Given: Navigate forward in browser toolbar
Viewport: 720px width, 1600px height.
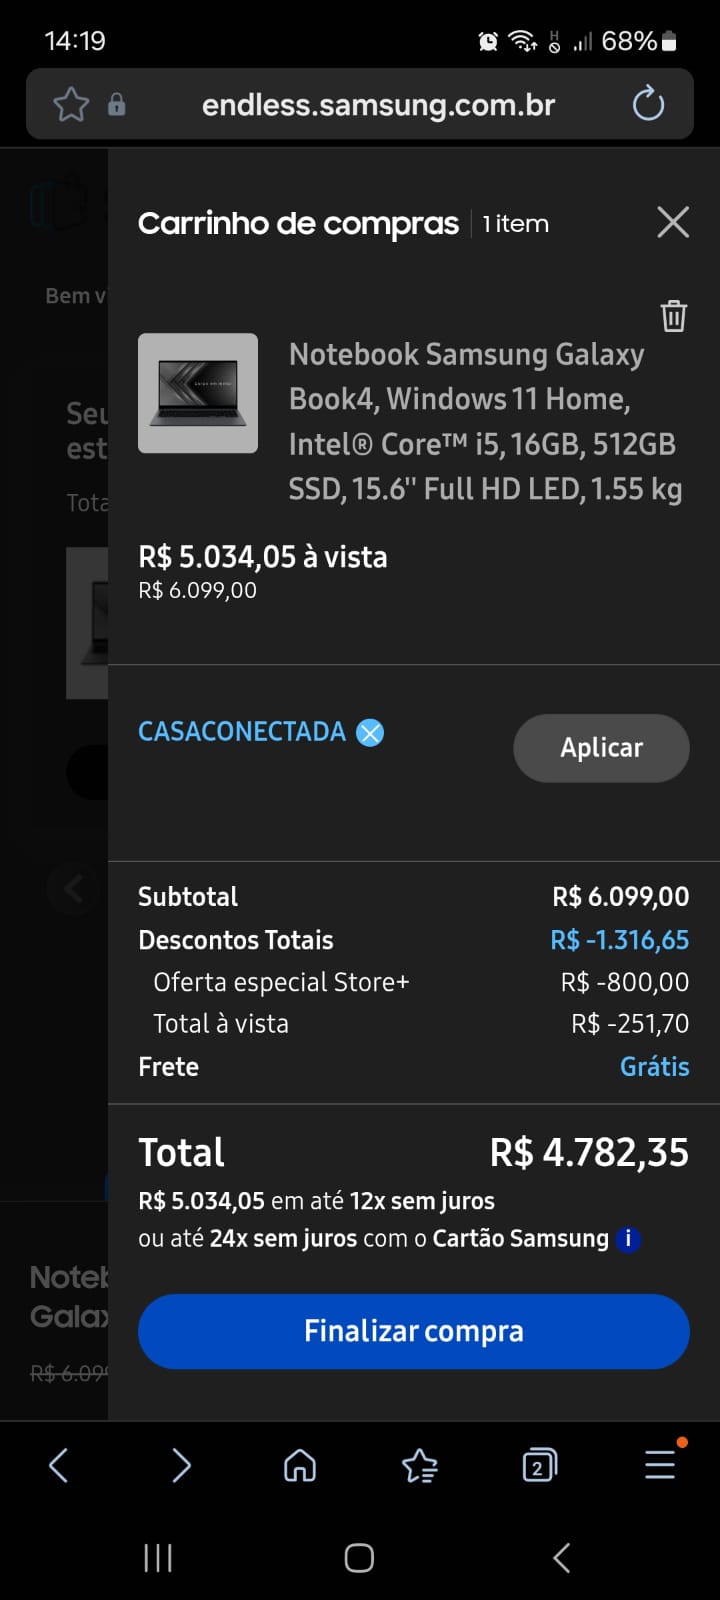Looking at the screenshot, I should (x=180, y=1466).
